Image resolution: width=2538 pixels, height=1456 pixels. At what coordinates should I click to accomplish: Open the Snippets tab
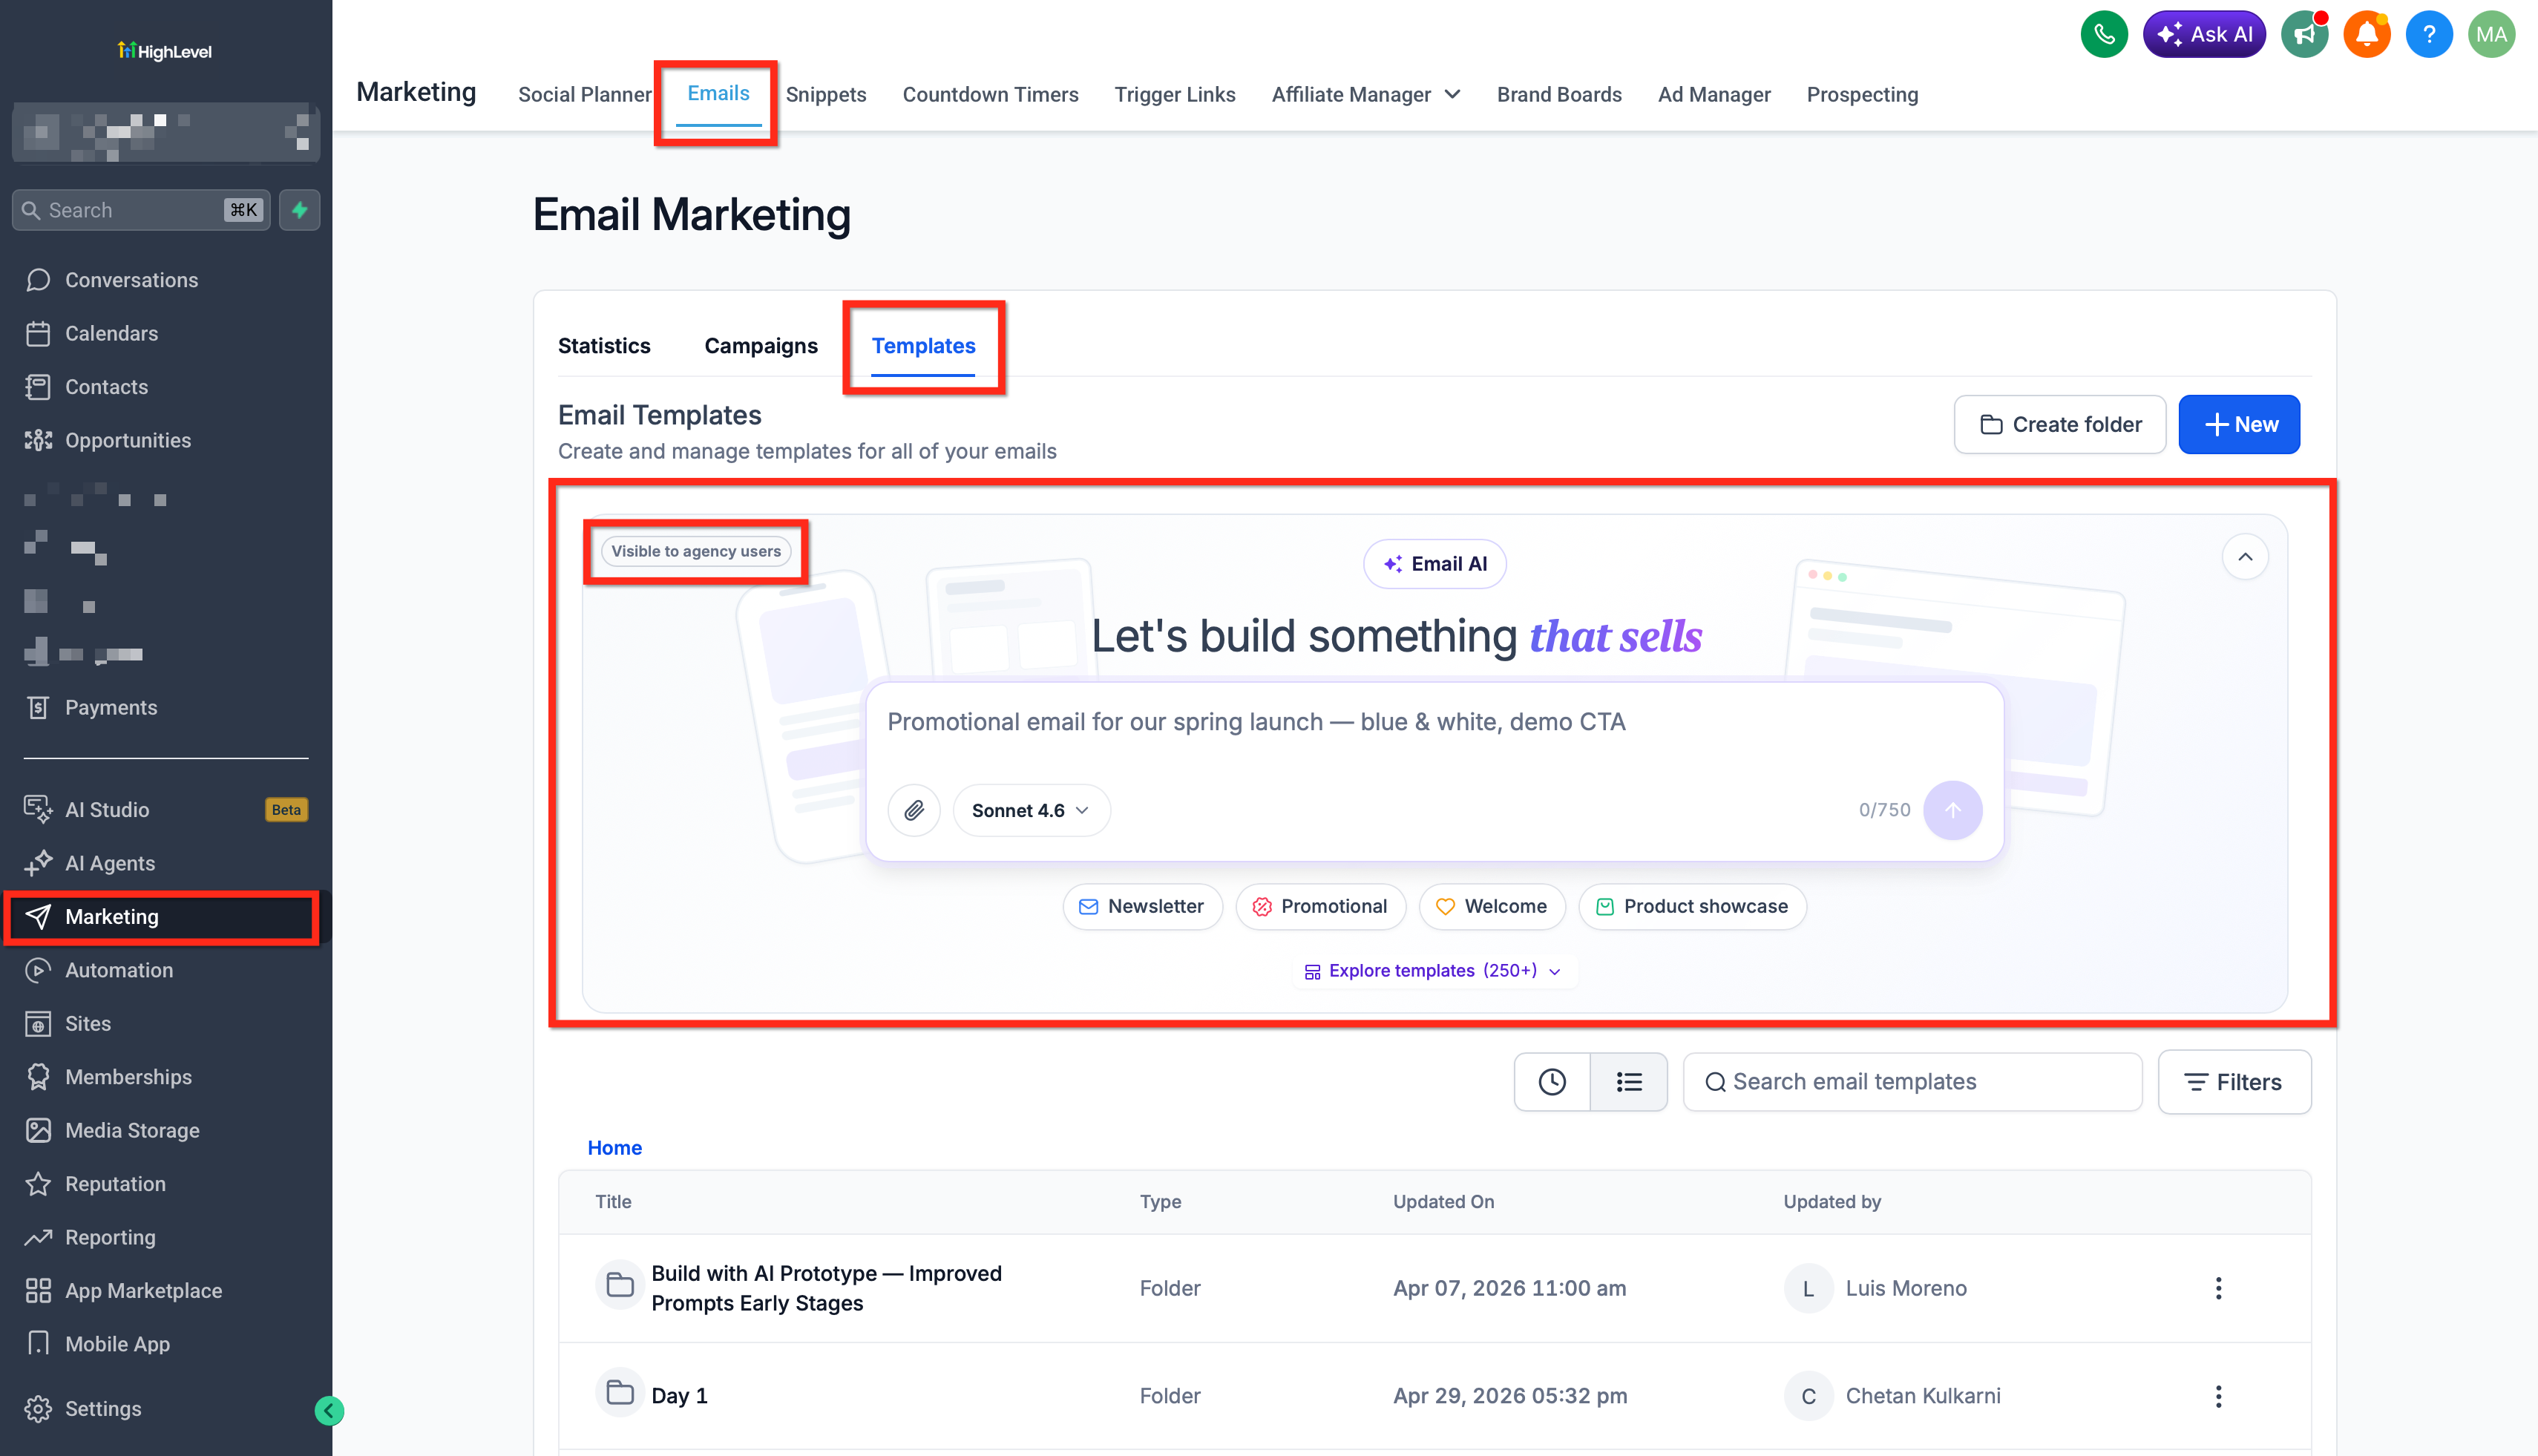tap(826, 95)
